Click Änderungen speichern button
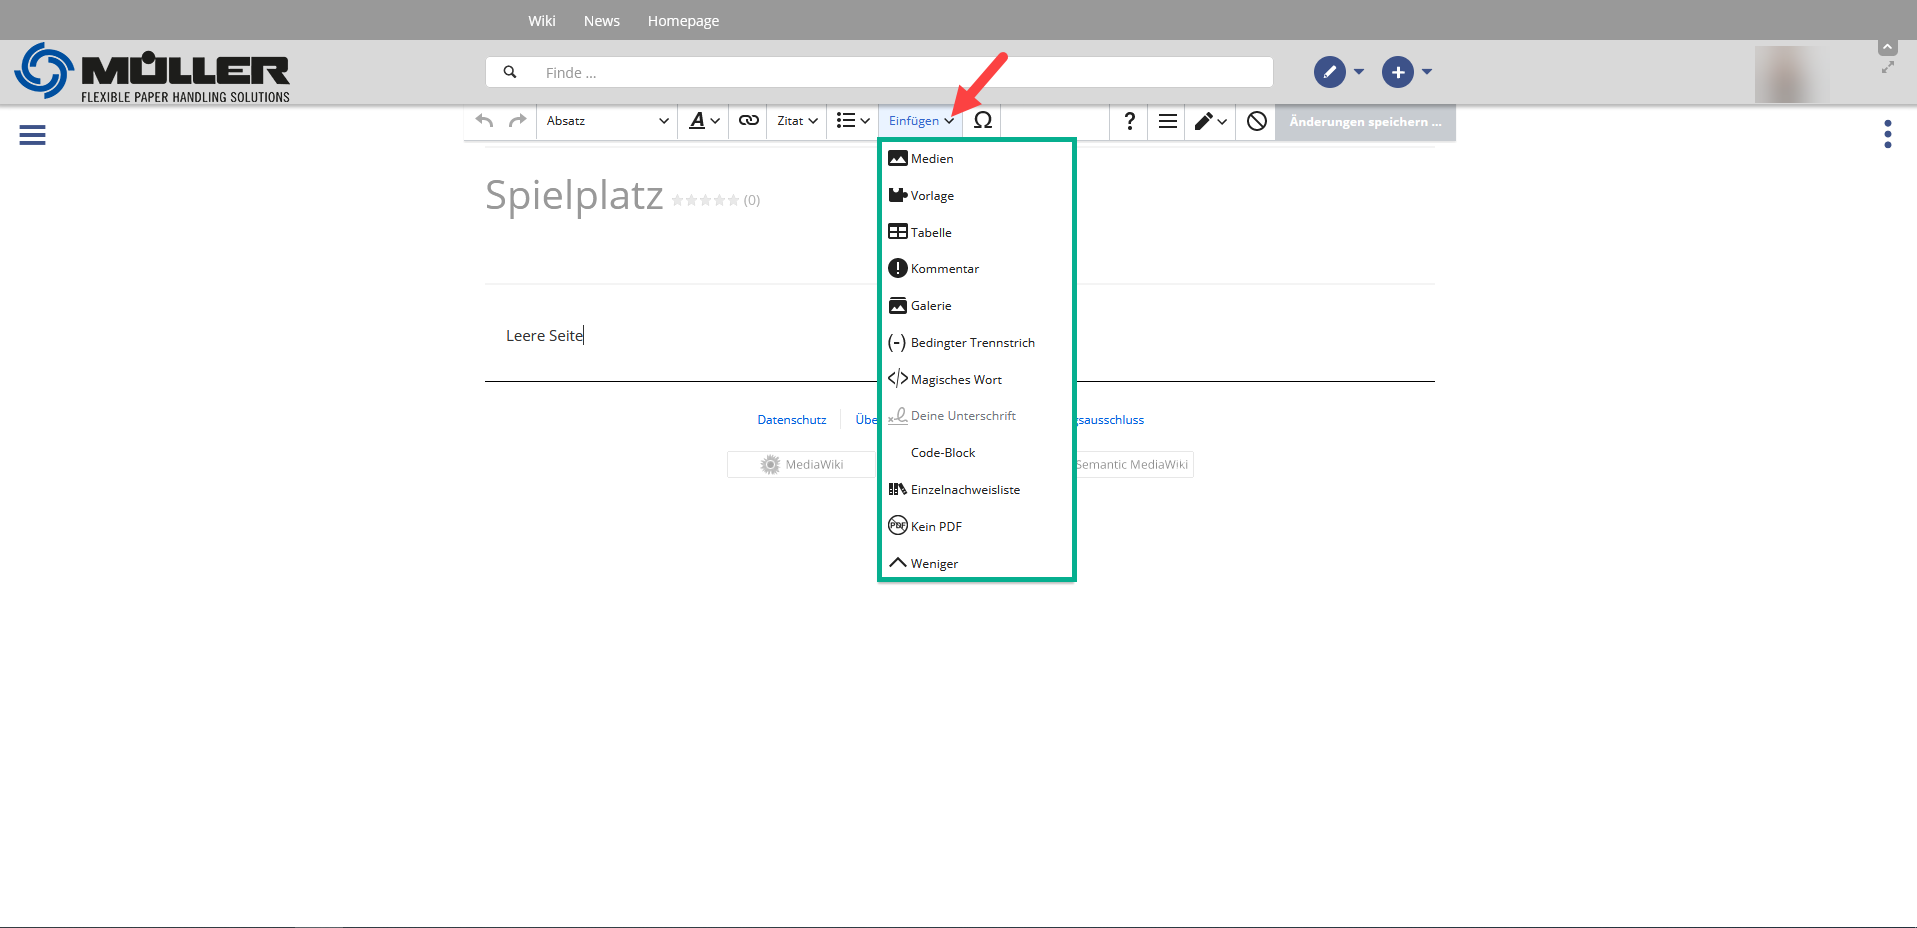This screenshot has width=1917, height=928. pyautogui.click(x=1364, y=122)
